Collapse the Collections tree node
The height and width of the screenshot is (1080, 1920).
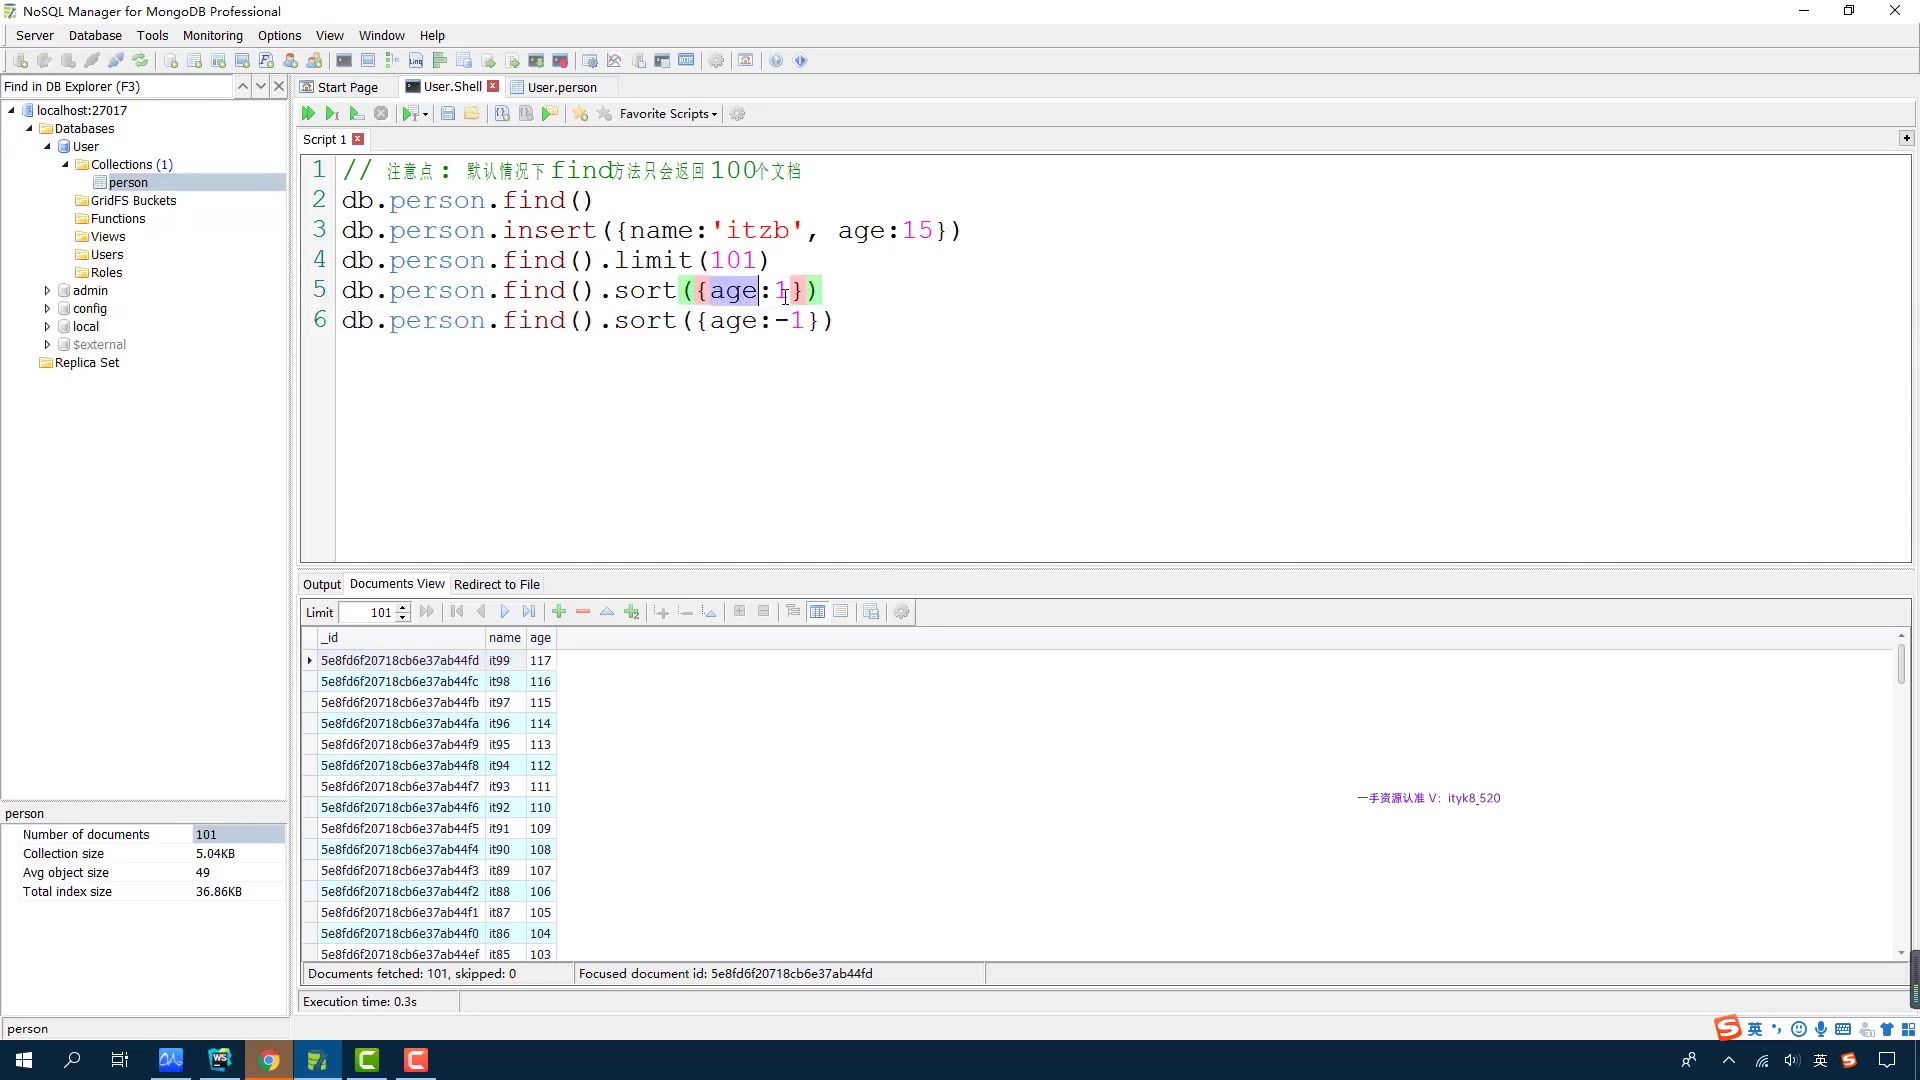[x=66, y=165]
